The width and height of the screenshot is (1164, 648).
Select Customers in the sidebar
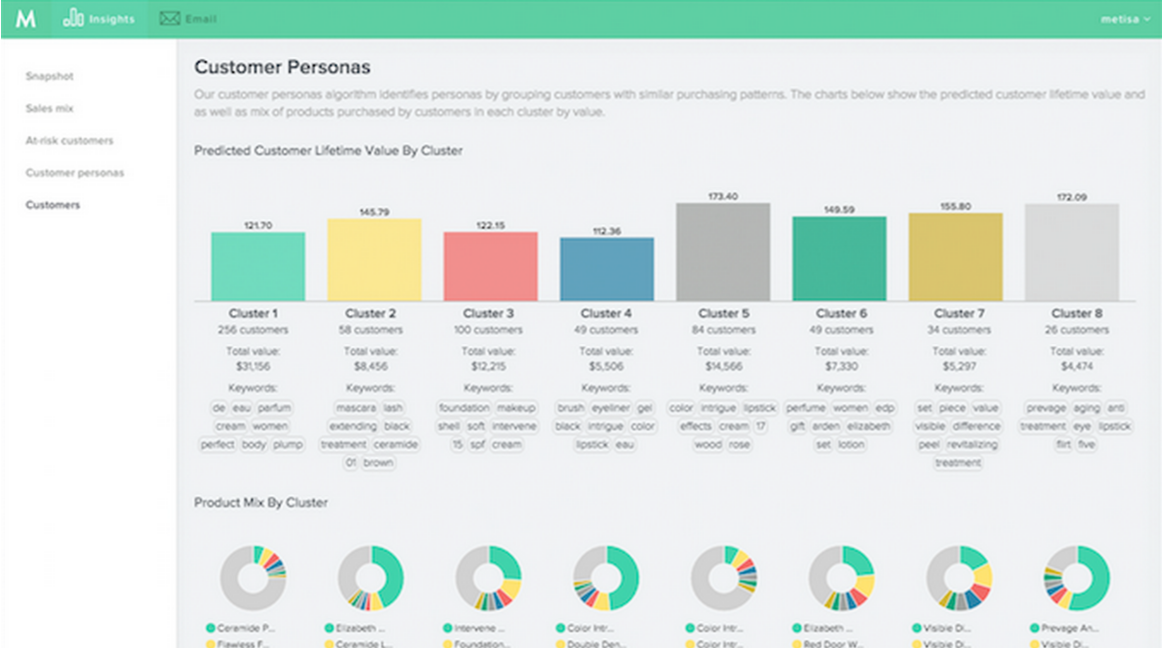tap(53, 205)
